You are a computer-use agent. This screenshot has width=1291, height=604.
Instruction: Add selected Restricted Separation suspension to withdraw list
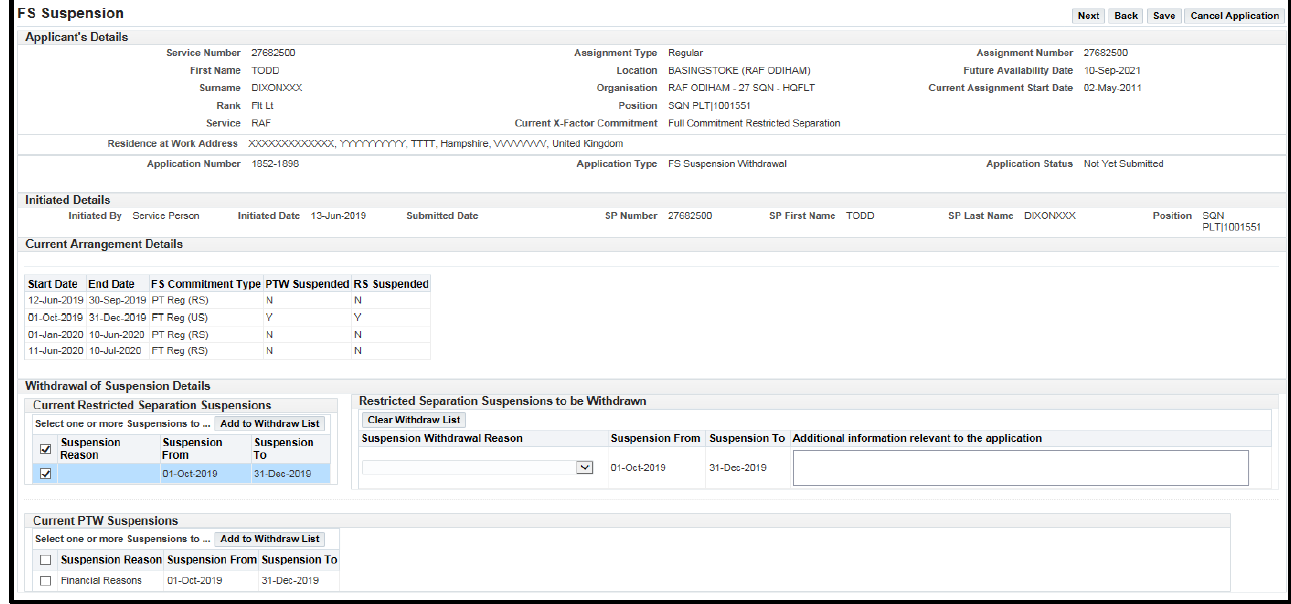click(x=269, y=424)
